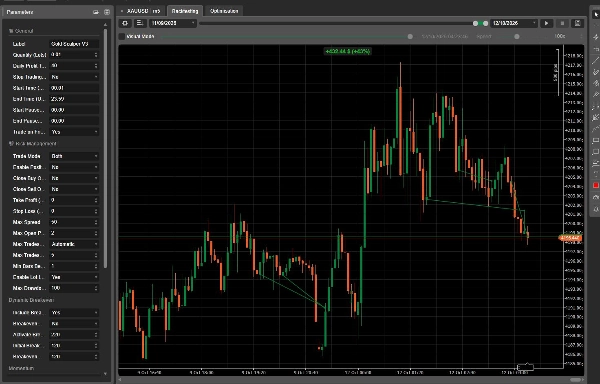Viewport: 600px width, 384px height.
Task: Click the Max Spread stepper showing 50
Action: point(96,222)
